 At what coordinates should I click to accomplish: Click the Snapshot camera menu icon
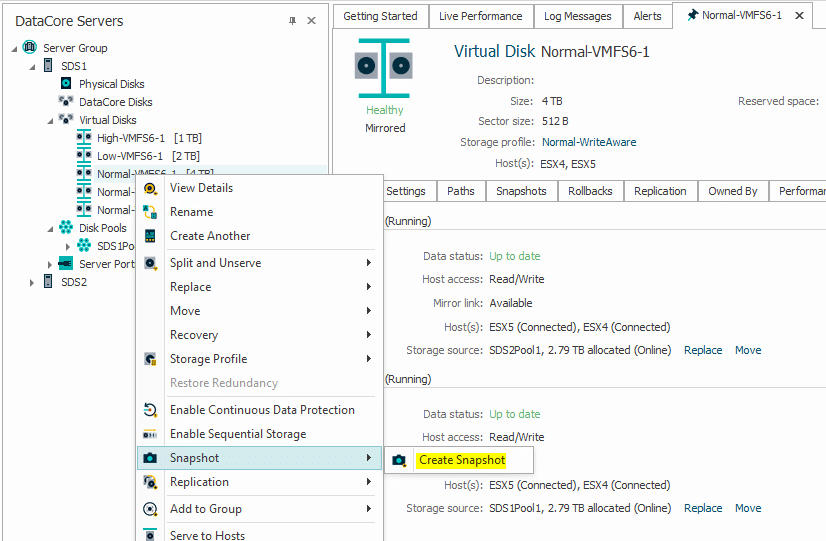[150, 458]
